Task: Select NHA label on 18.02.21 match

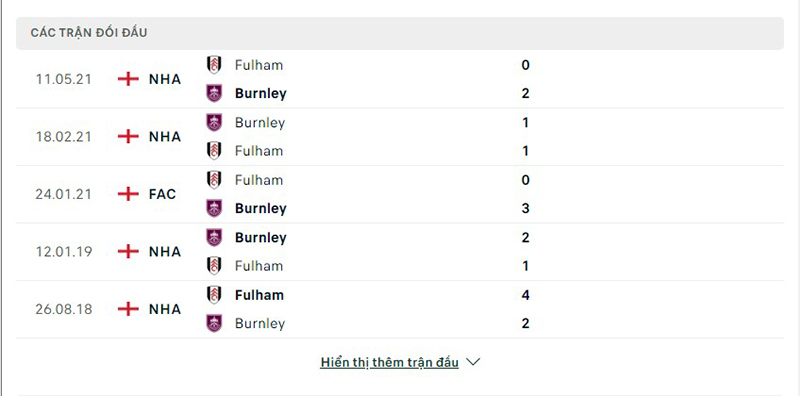Action: coord(165,137)
